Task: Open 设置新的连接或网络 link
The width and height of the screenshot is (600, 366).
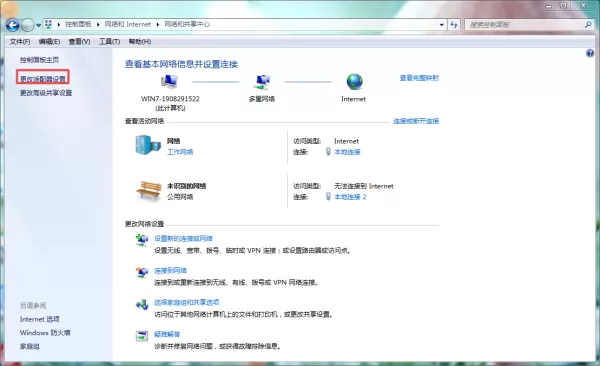Action: pyautogui.click(x=183, y=239)
